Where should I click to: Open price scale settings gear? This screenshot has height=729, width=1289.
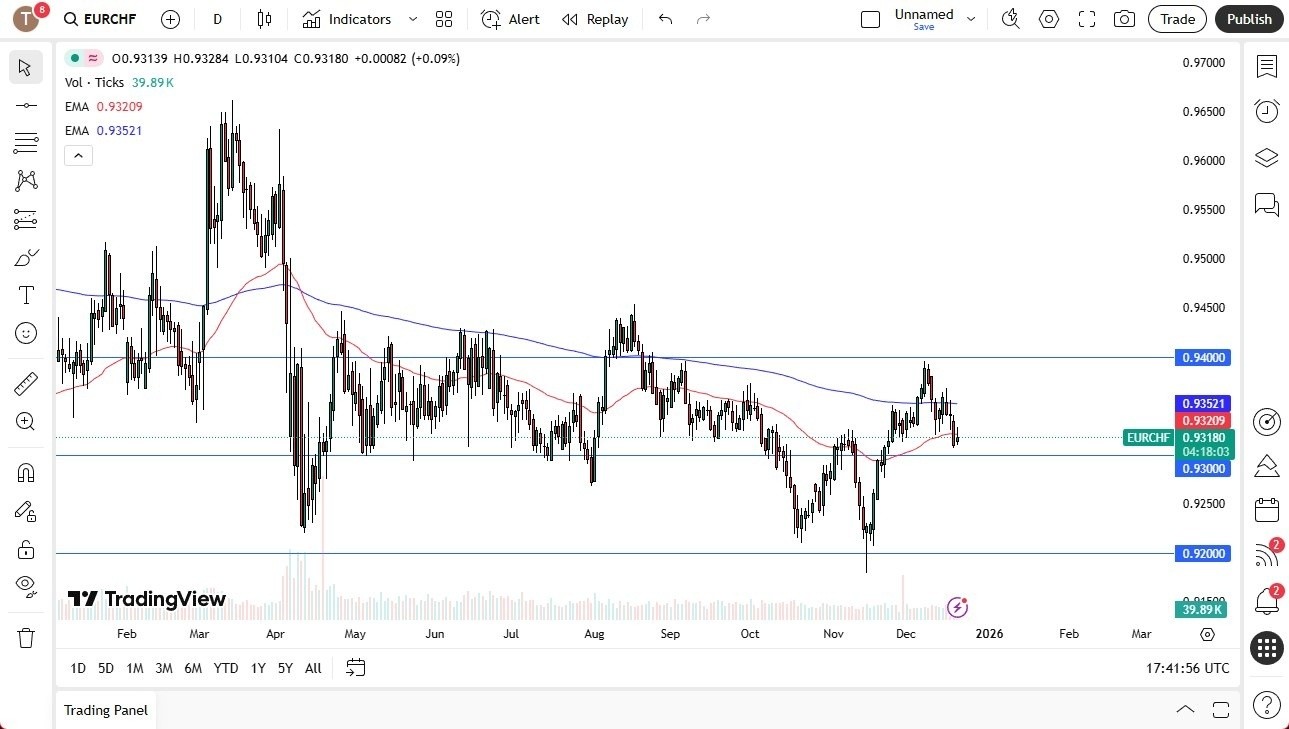(1207, 635)
